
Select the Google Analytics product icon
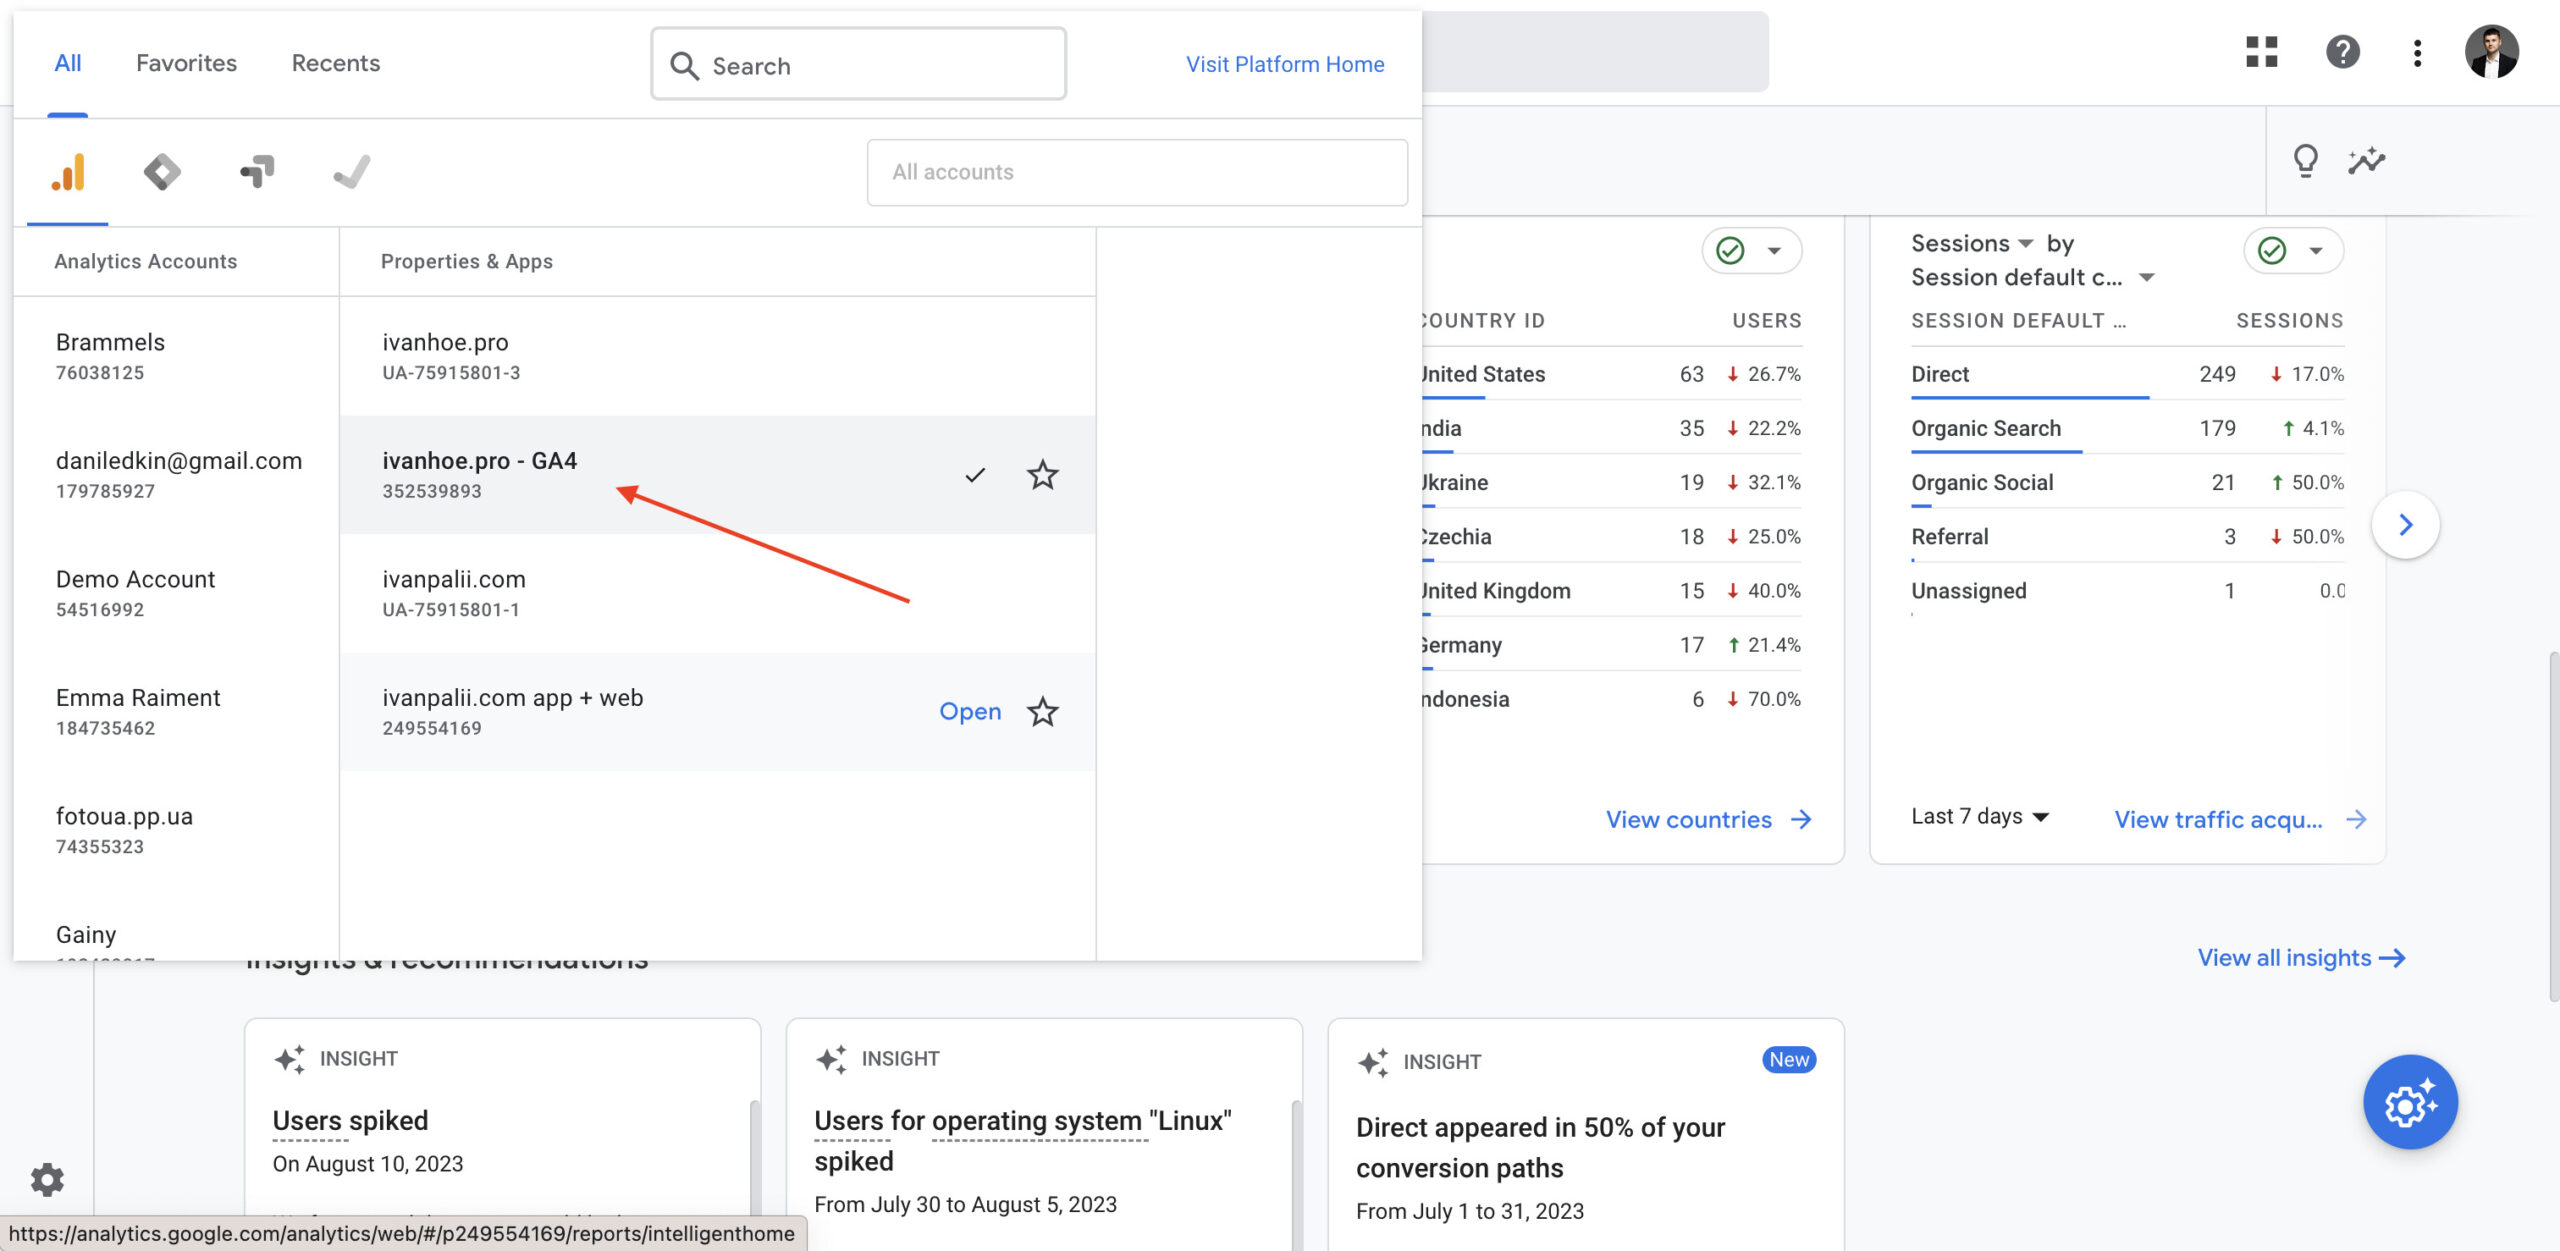[x=68, y=172]
